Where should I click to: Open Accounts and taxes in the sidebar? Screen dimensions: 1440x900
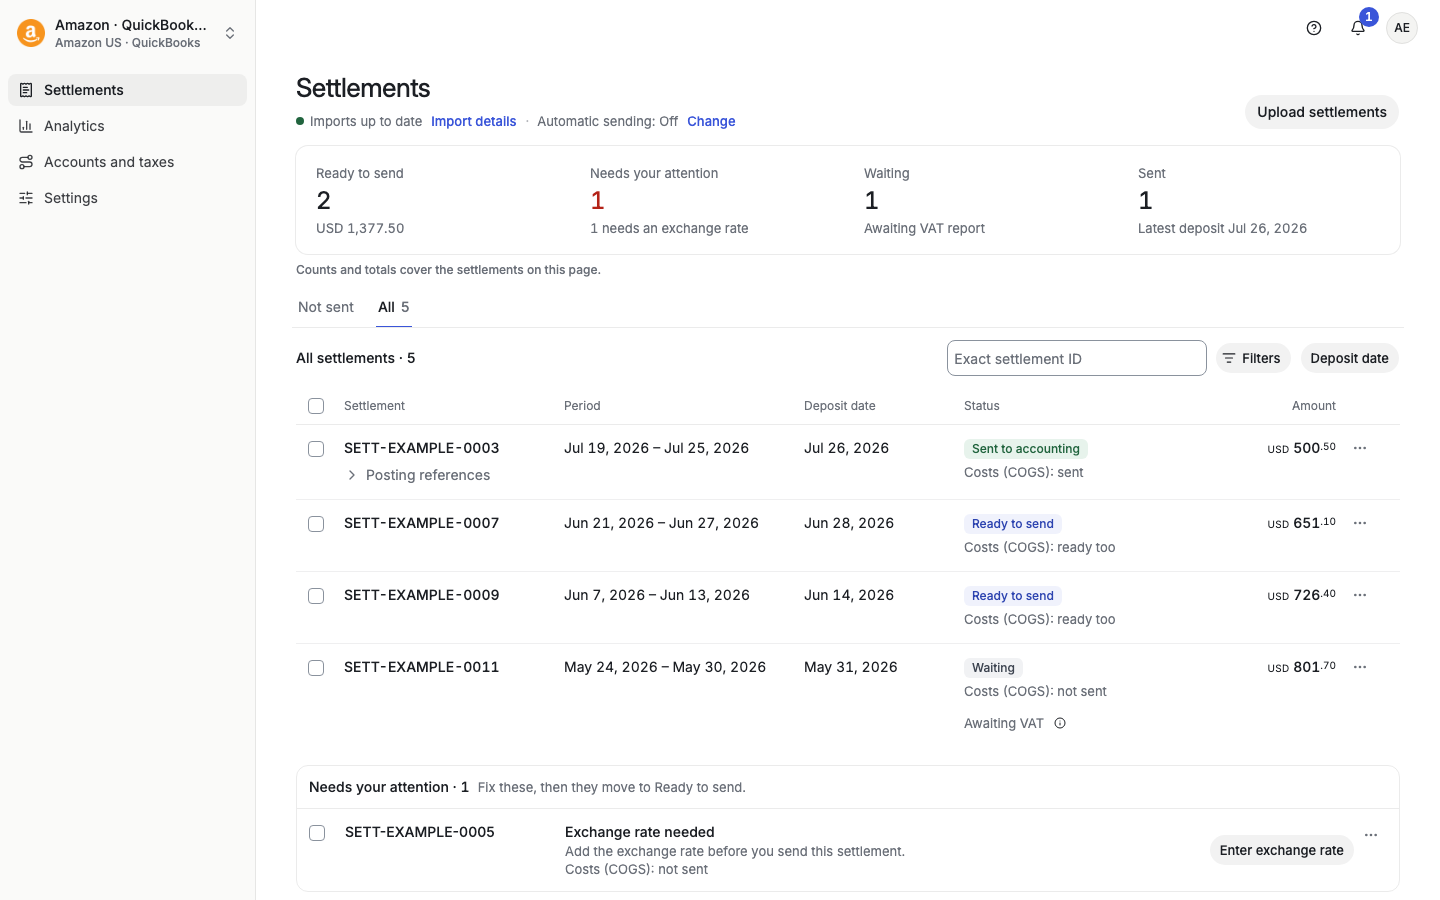tap(127, 162)
